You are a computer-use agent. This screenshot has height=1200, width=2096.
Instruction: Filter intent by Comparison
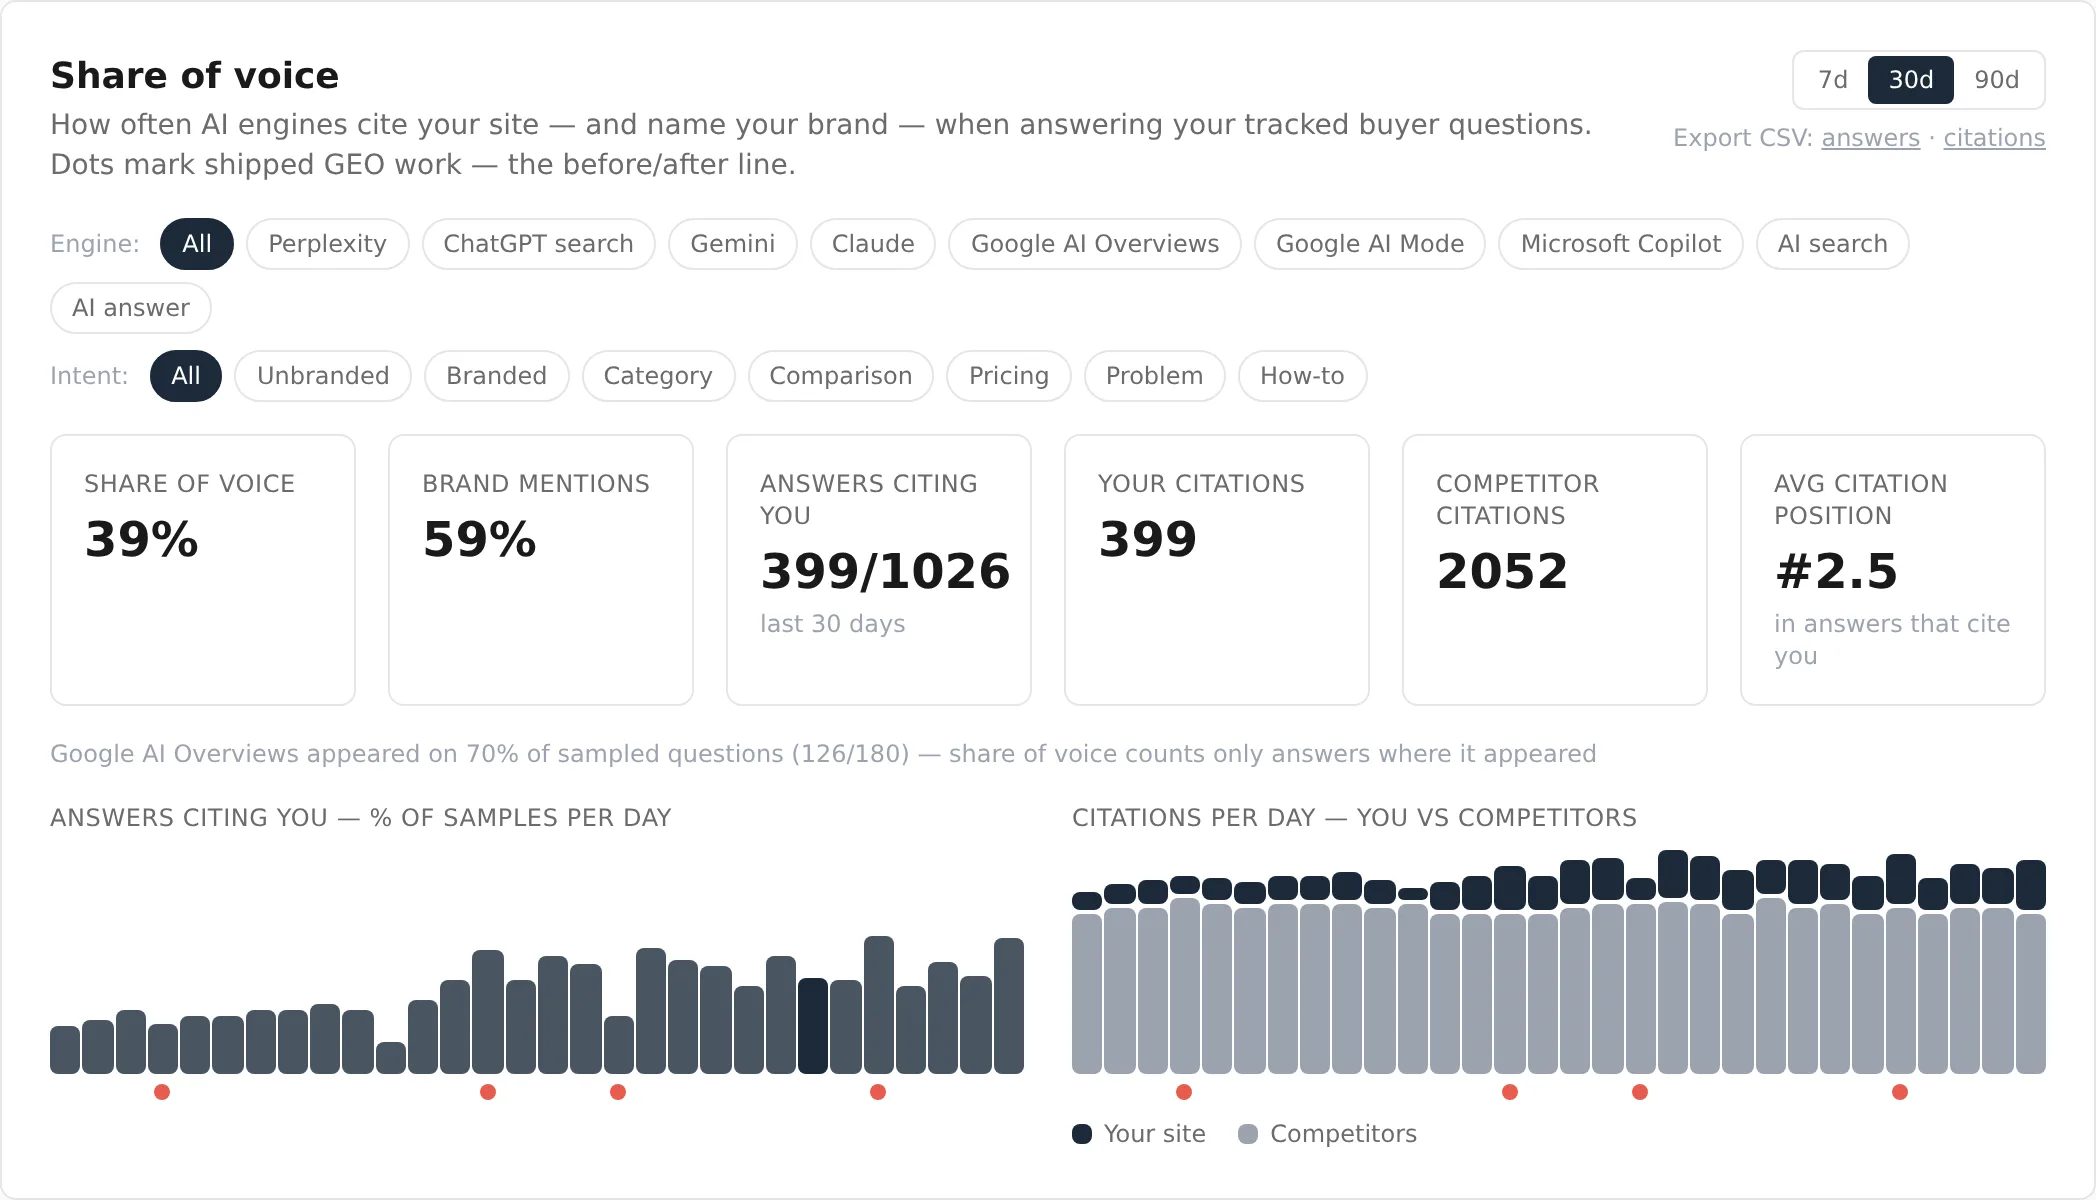pos(840,376)
